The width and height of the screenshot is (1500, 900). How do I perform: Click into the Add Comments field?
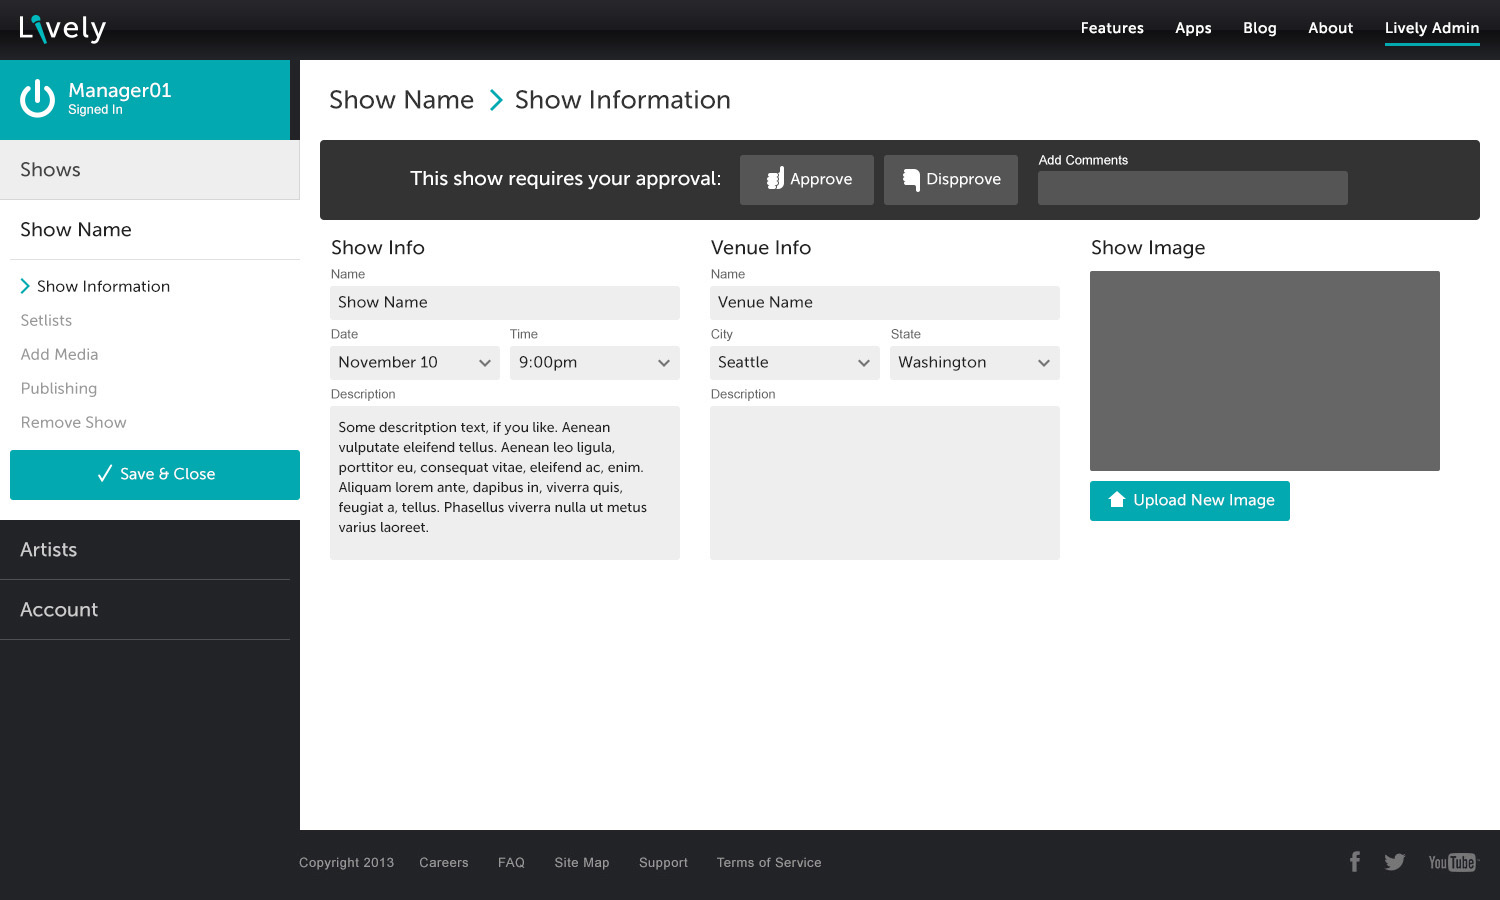point(1193,188)
